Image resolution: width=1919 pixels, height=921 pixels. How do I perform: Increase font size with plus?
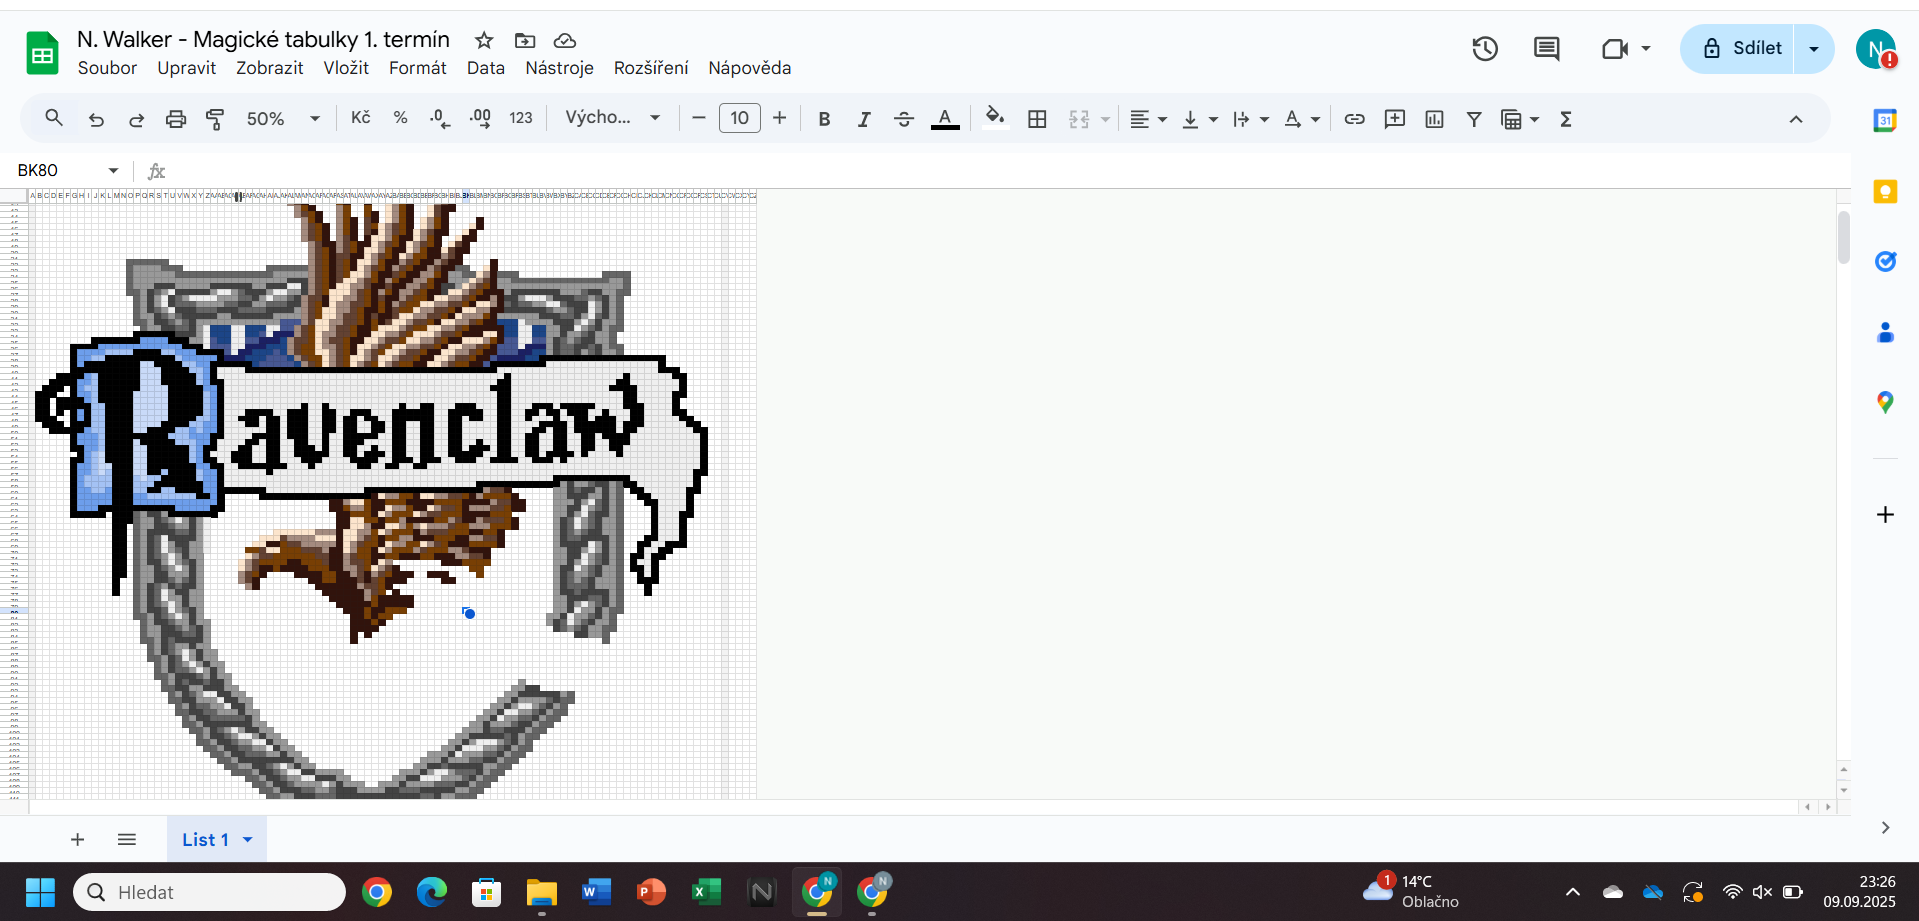[x=780, y=118]
